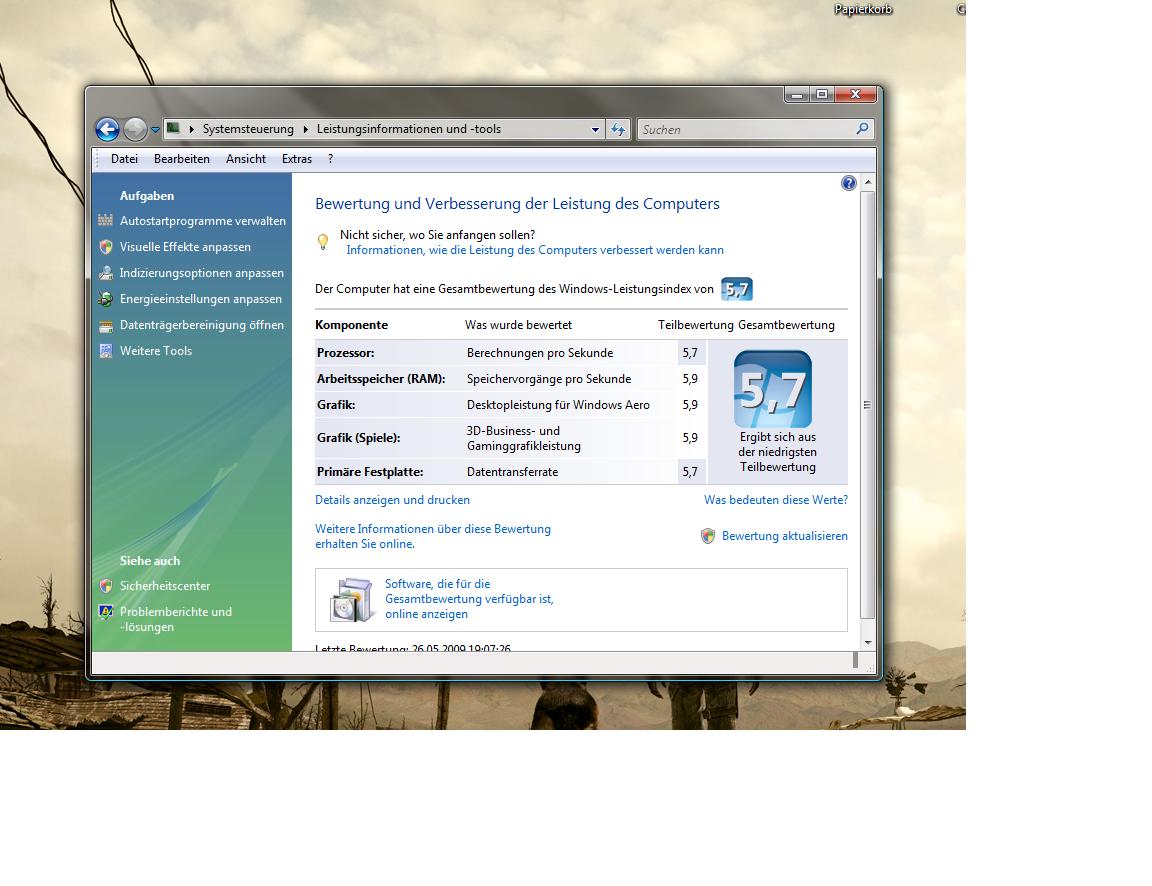Viewport: 1152px width, 886px height.
Task: Click the Indizierungsoptionen anpassen icon
Action: pyautogui.click(x=106, y=273)
